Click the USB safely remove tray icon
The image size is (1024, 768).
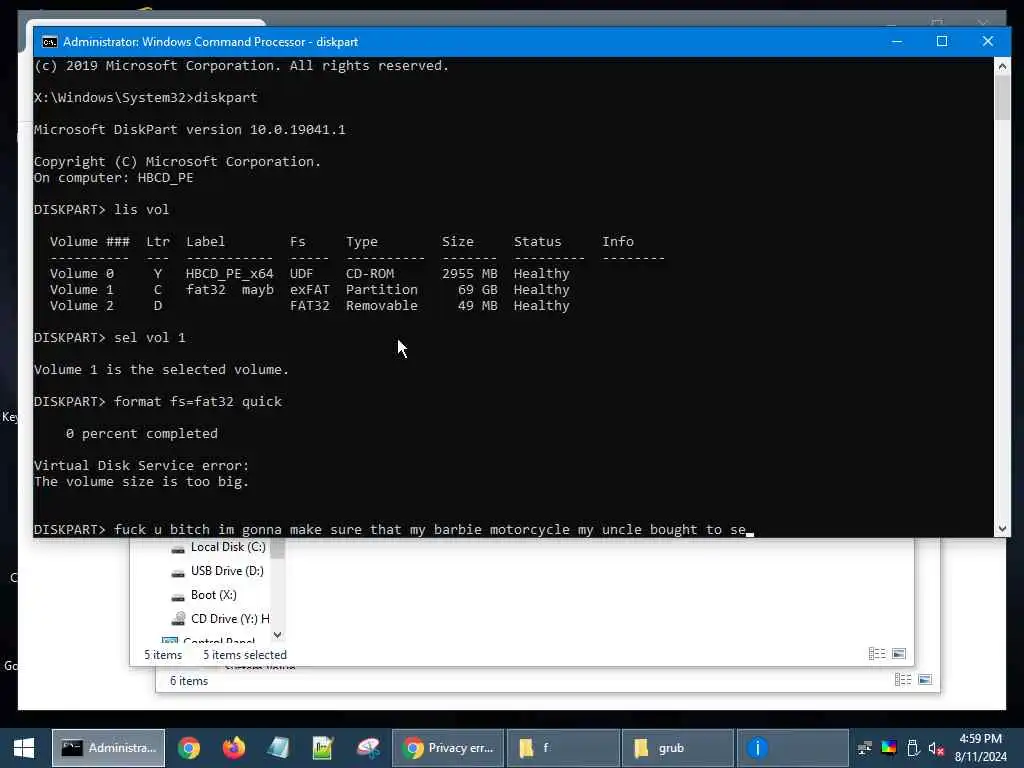(913, 748)
